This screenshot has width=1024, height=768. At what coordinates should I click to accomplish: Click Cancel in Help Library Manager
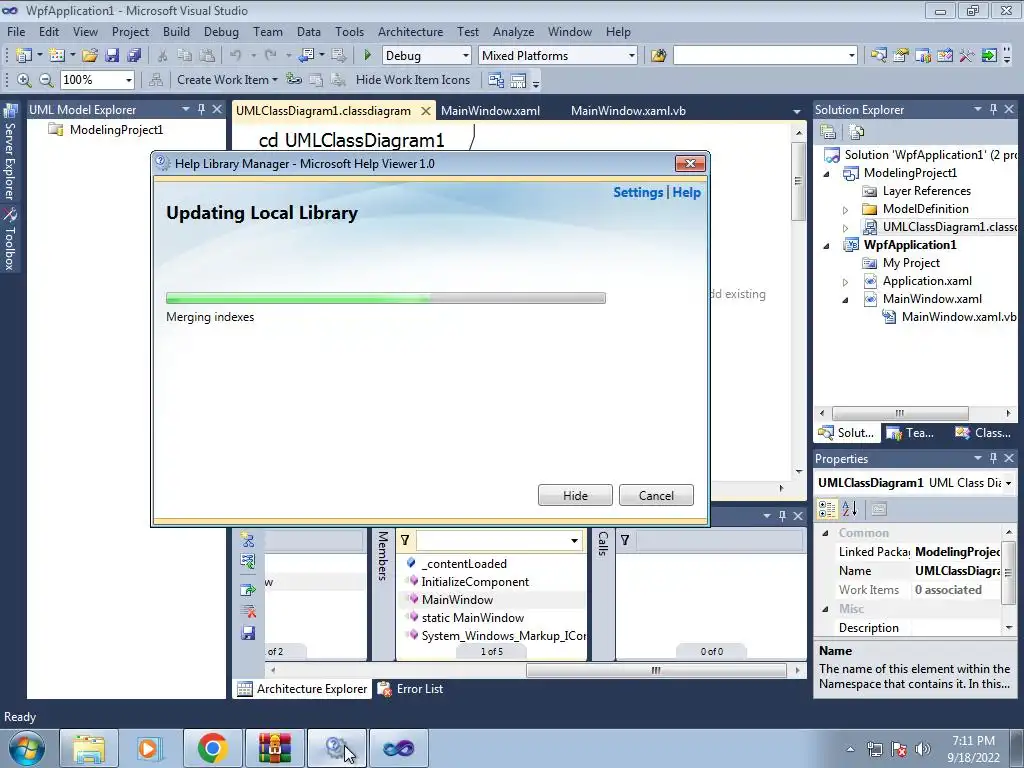(x=656, y=495)
